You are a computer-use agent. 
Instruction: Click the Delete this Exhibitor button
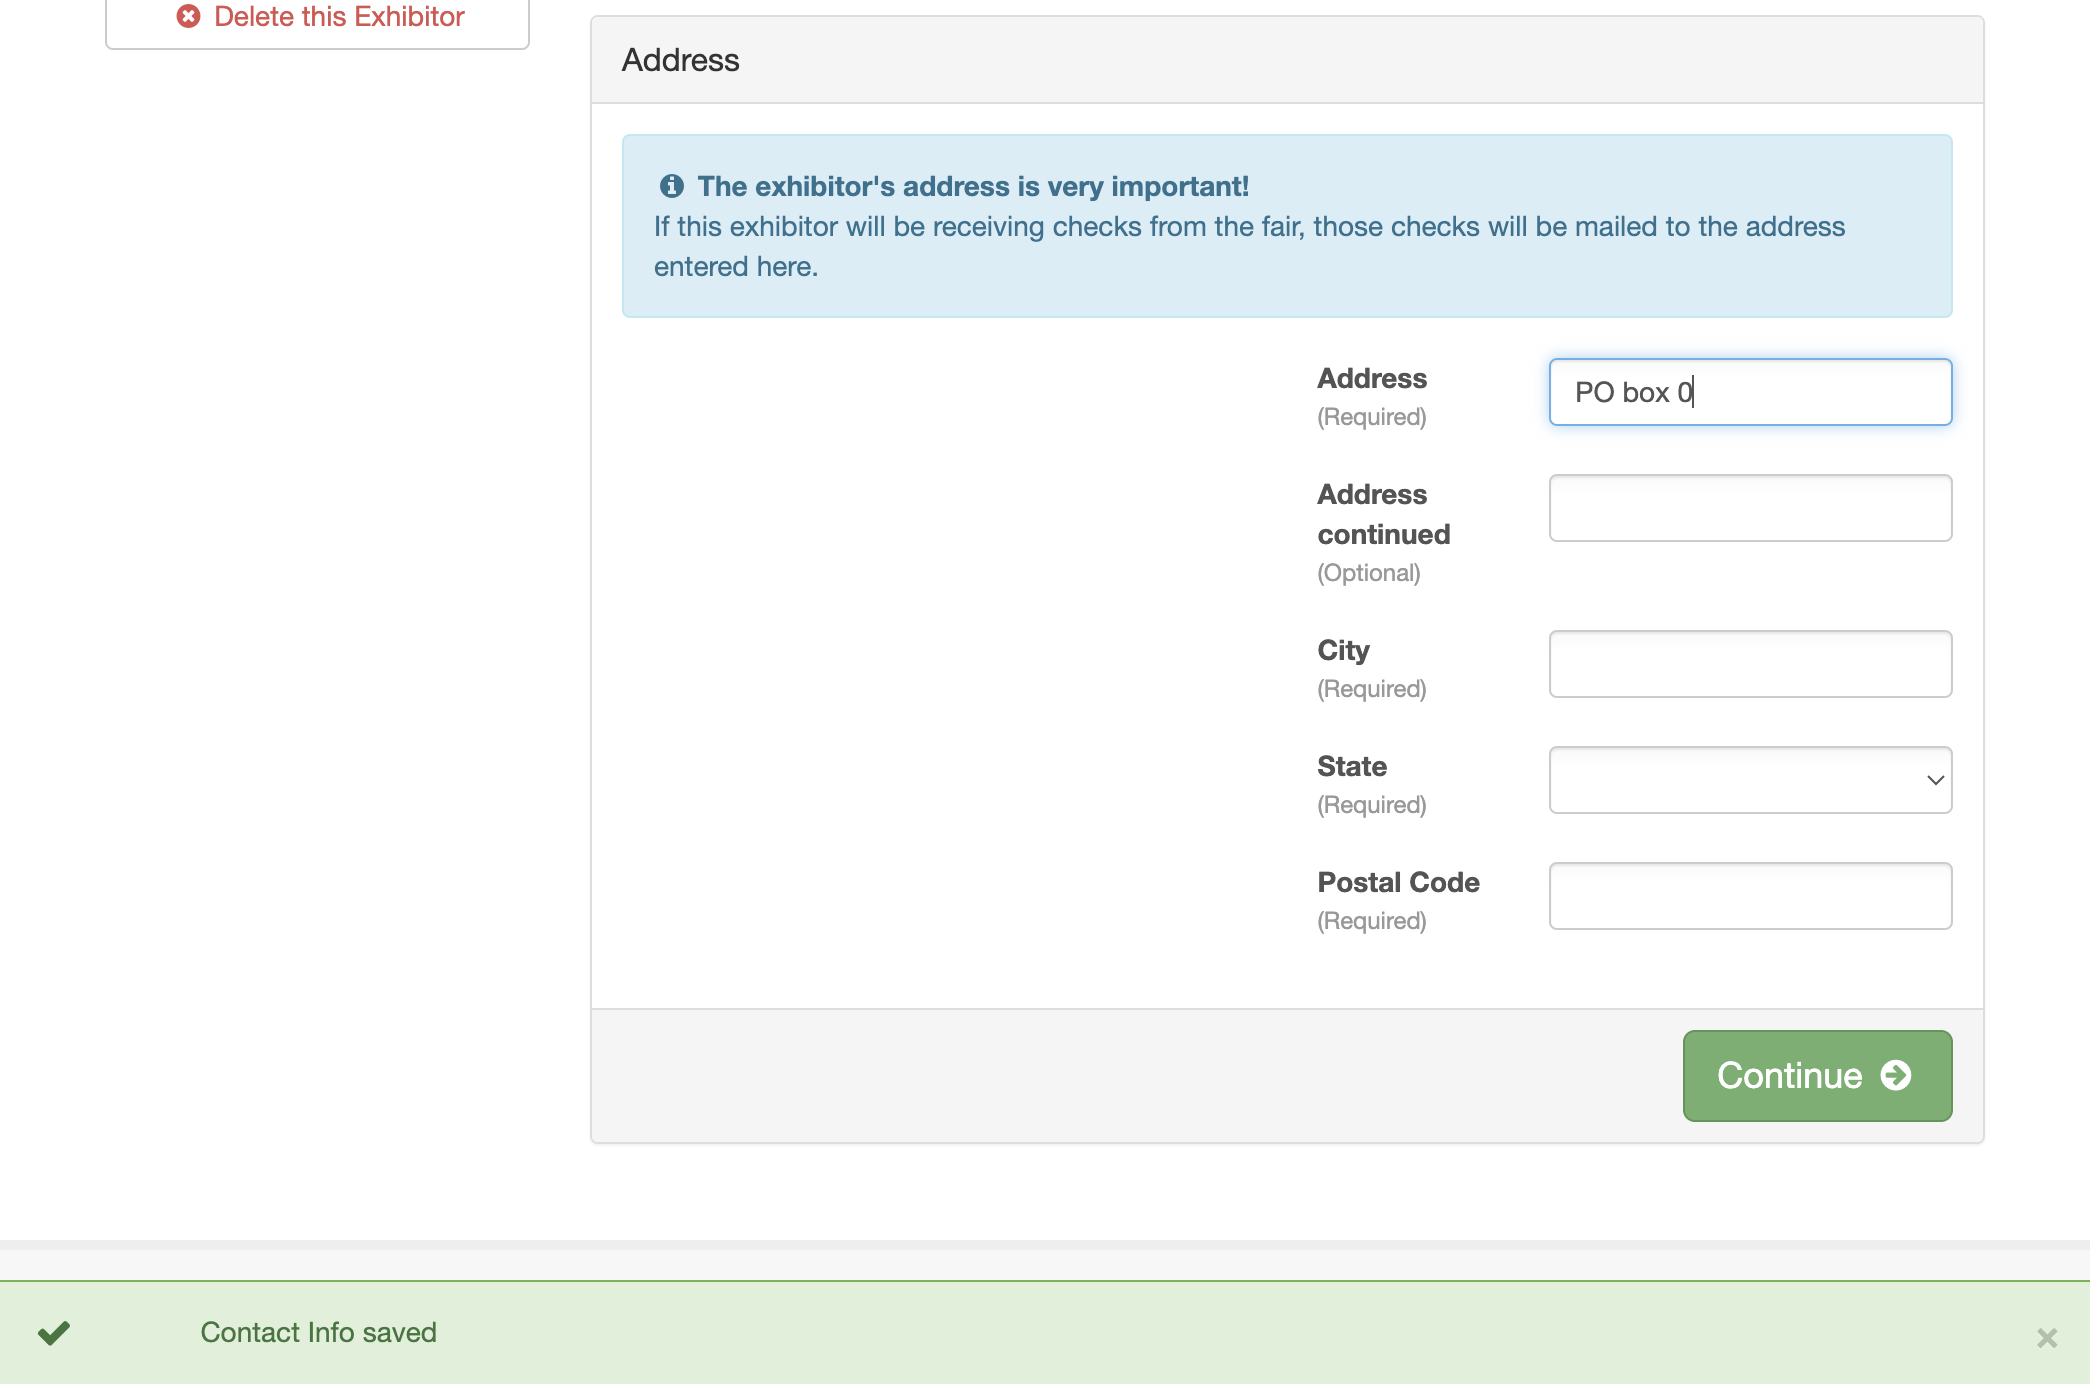[x=317, y=18]
